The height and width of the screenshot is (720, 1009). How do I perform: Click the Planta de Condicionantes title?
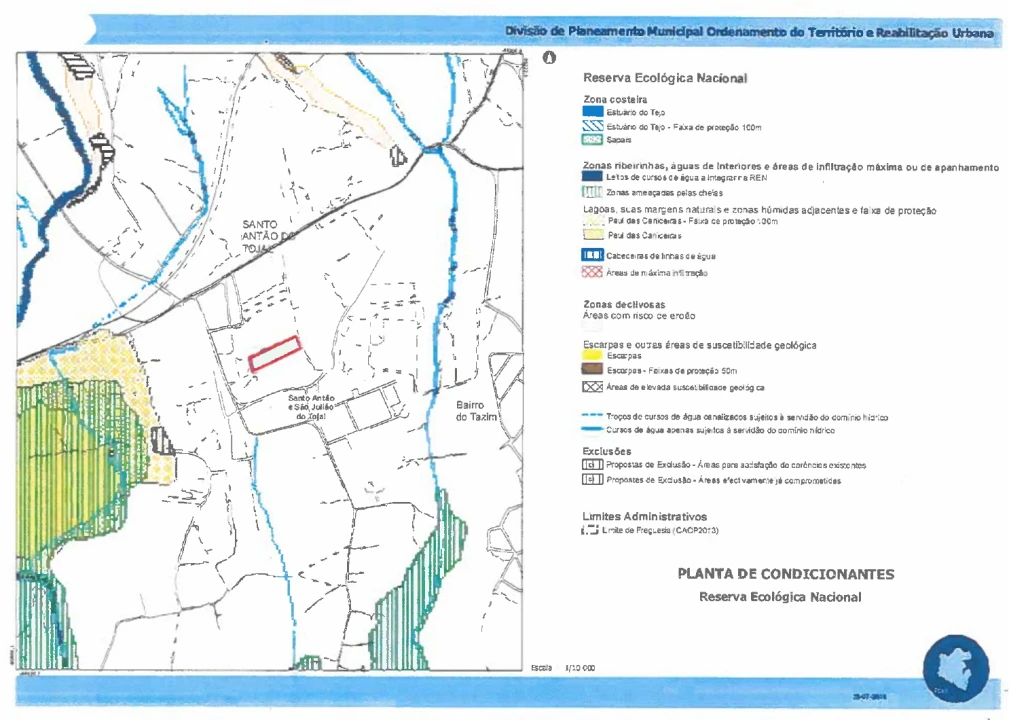tap(785, 575)
